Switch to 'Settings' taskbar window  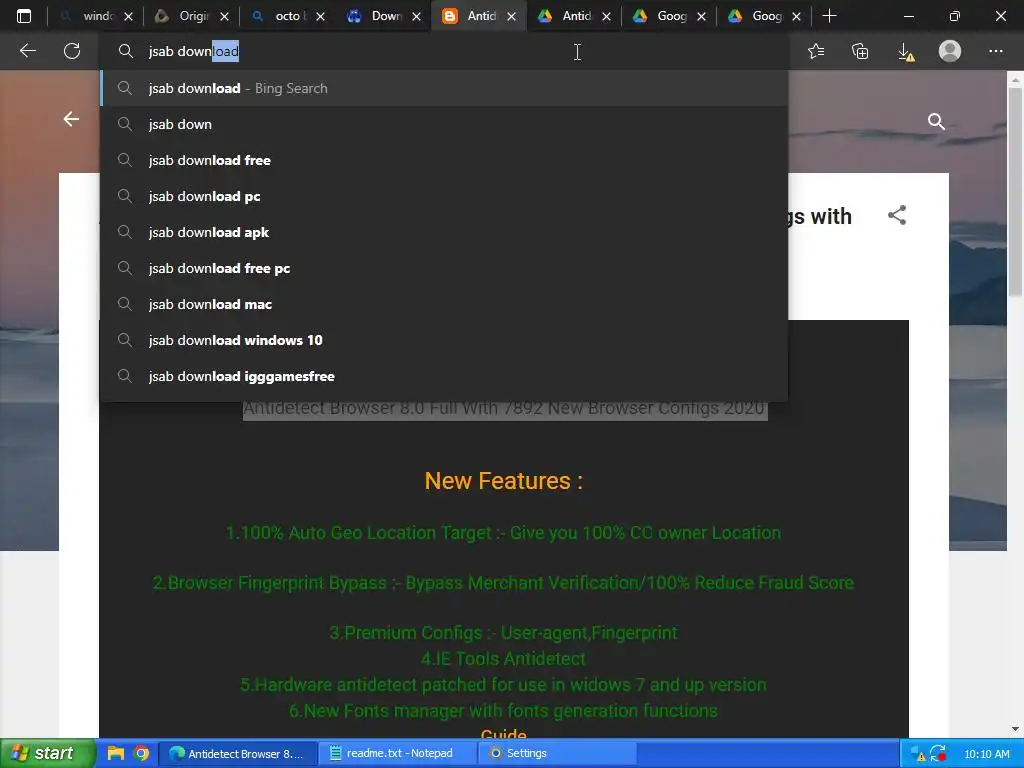[558, 754]
